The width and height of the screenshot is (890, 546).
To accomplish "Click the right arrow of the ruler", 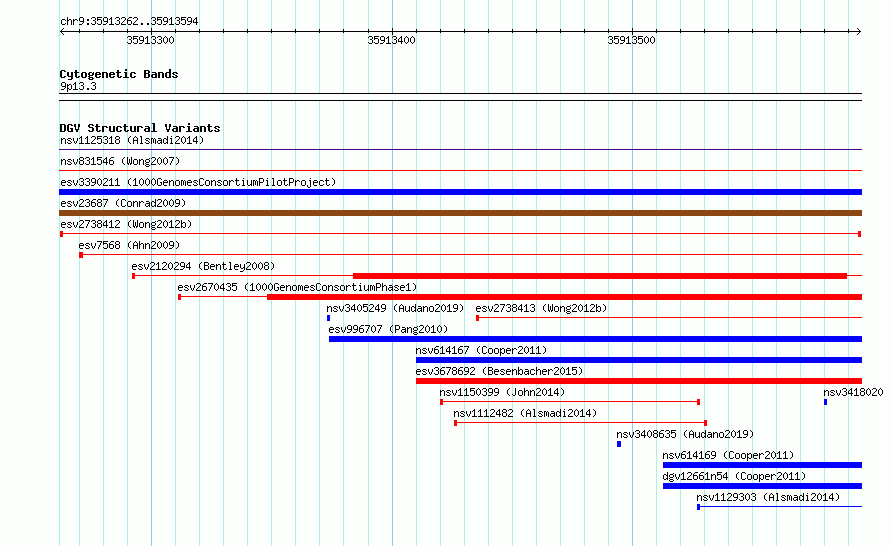I will coord(858,32).
